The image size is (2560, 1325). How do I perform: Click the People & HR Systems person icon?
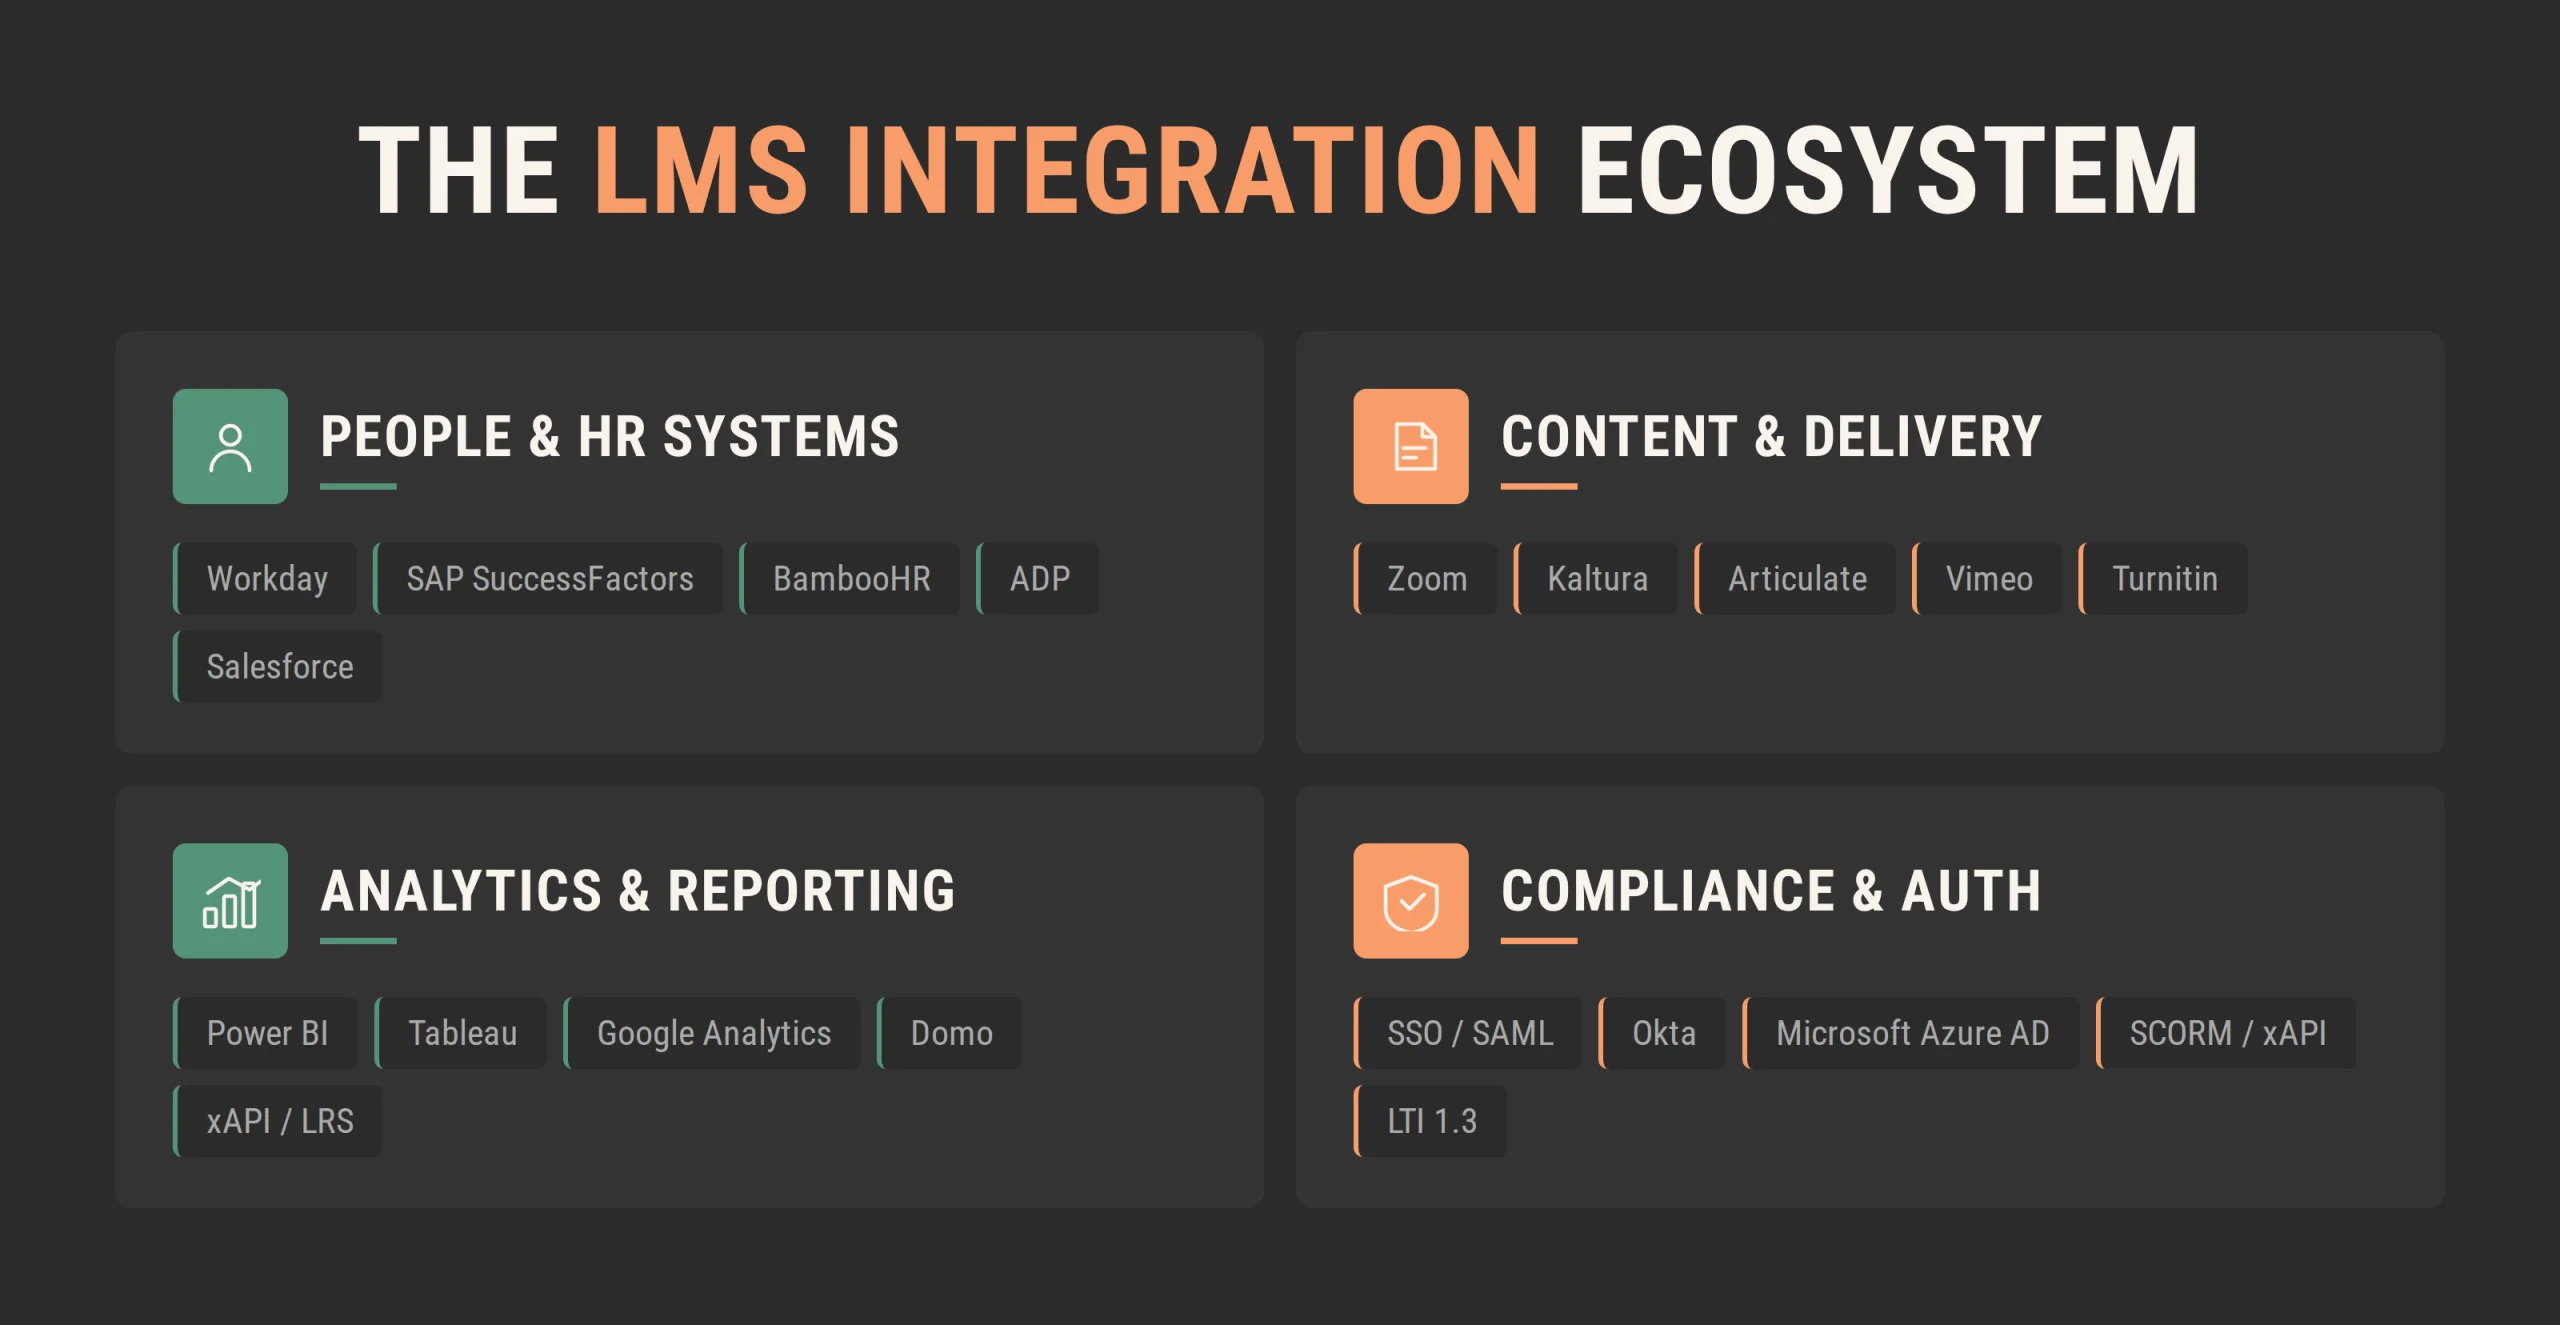230,446
